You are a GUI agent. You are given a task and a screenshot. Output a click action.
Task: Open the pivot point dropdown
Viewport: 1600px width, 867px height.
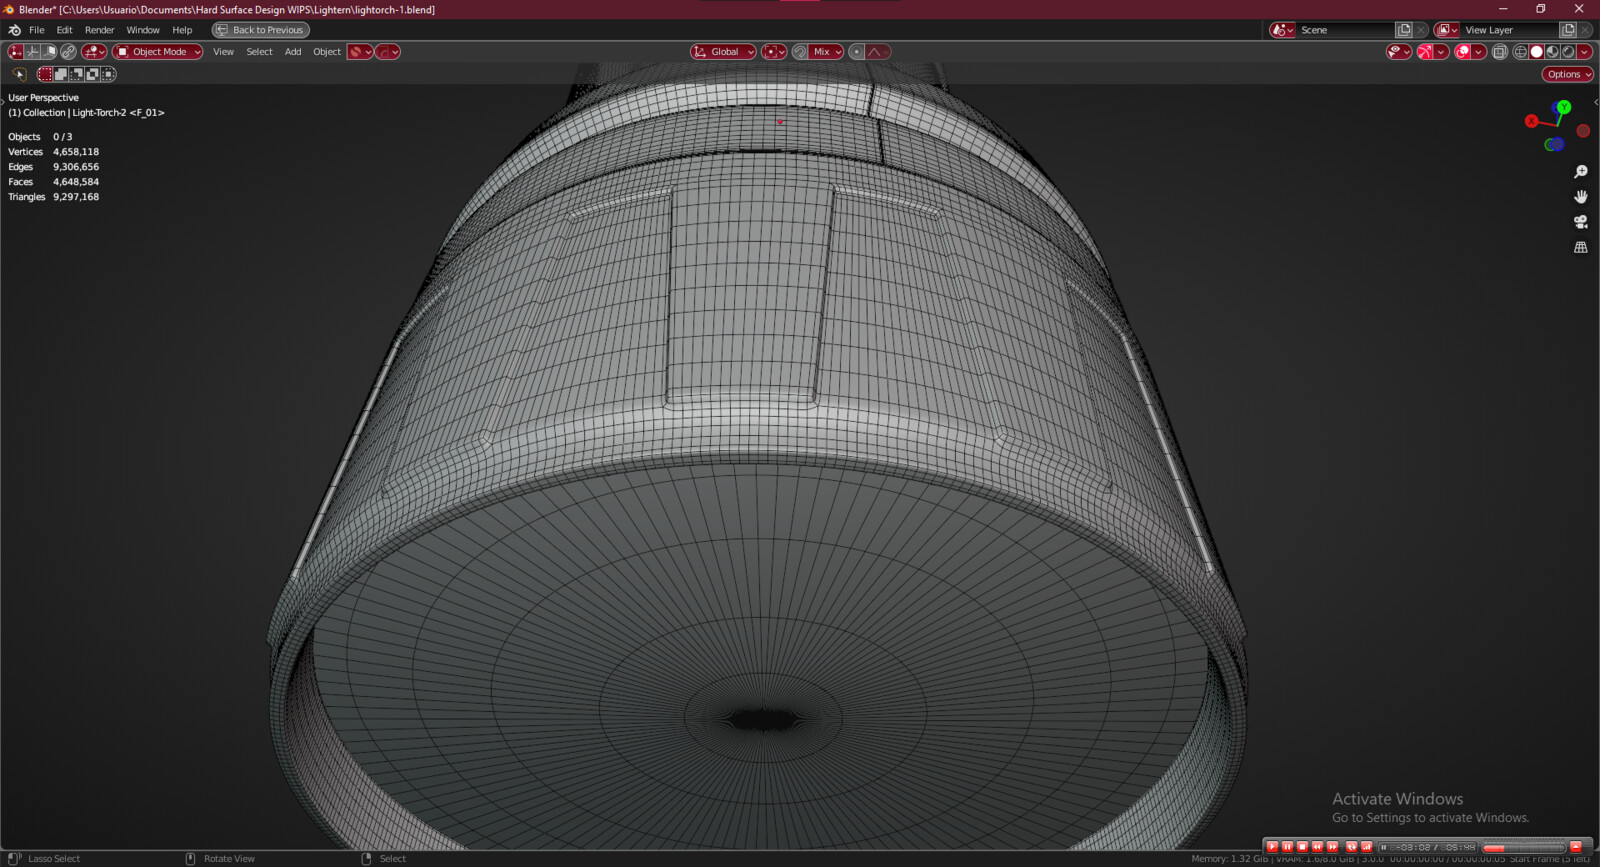(774, 51)
